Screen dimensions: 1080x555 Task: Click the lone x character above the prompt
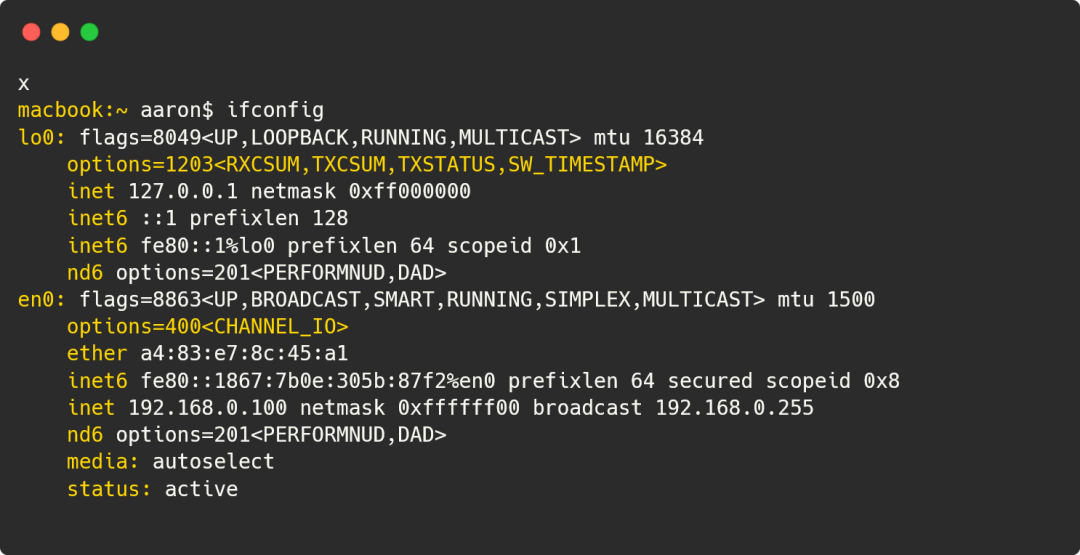pyautogui.click(x=24, y=83)
